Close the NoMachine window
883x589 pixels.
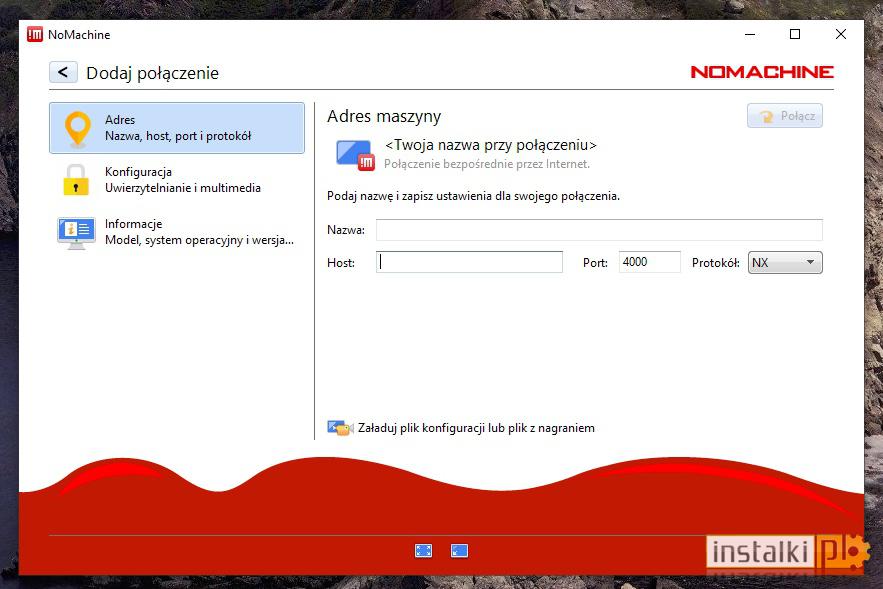point(841,34)
